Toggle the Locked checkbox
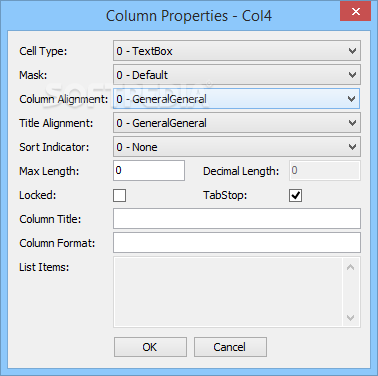The height and width of the screenshot is (376, 378). pyautogui.click(x=119, y=195)
